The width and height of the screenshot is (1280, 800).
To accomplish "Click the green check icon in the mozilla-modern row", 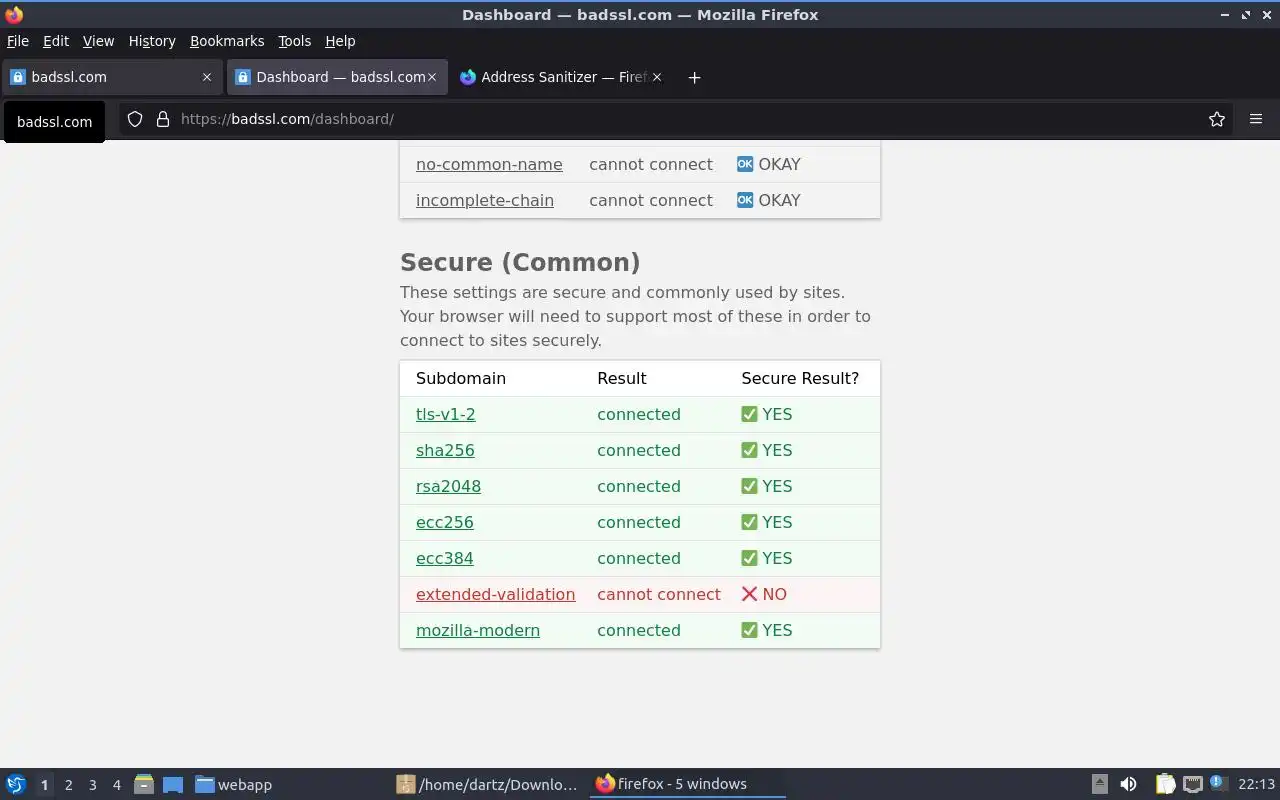I will coord(749,630).
